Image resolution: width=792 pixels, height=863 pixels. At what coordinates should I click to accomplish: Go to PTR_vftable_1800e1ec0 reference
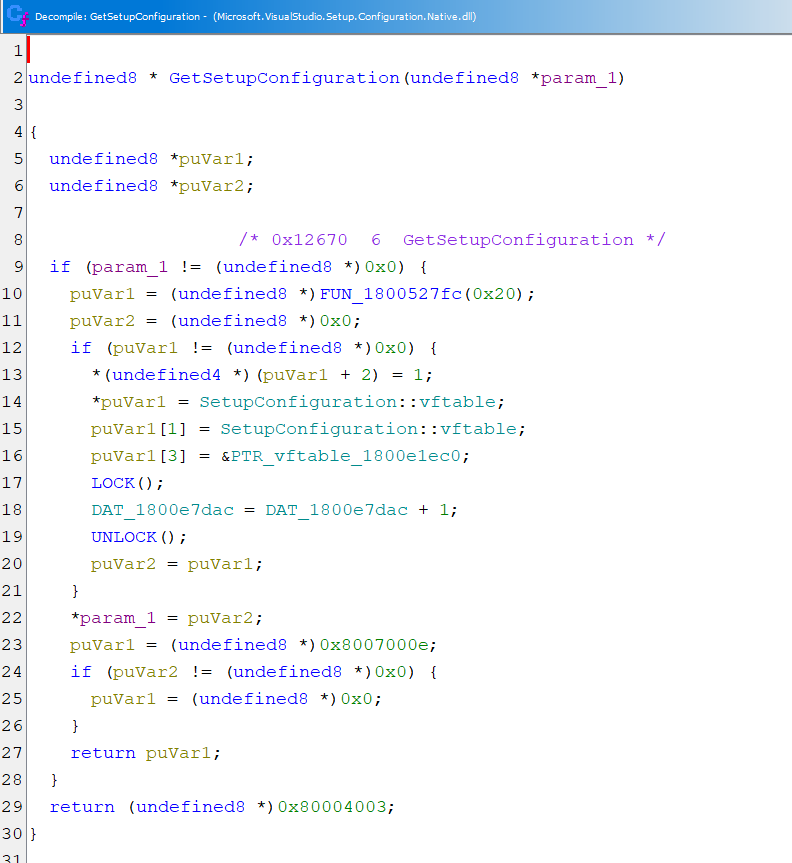pos(346,456)
